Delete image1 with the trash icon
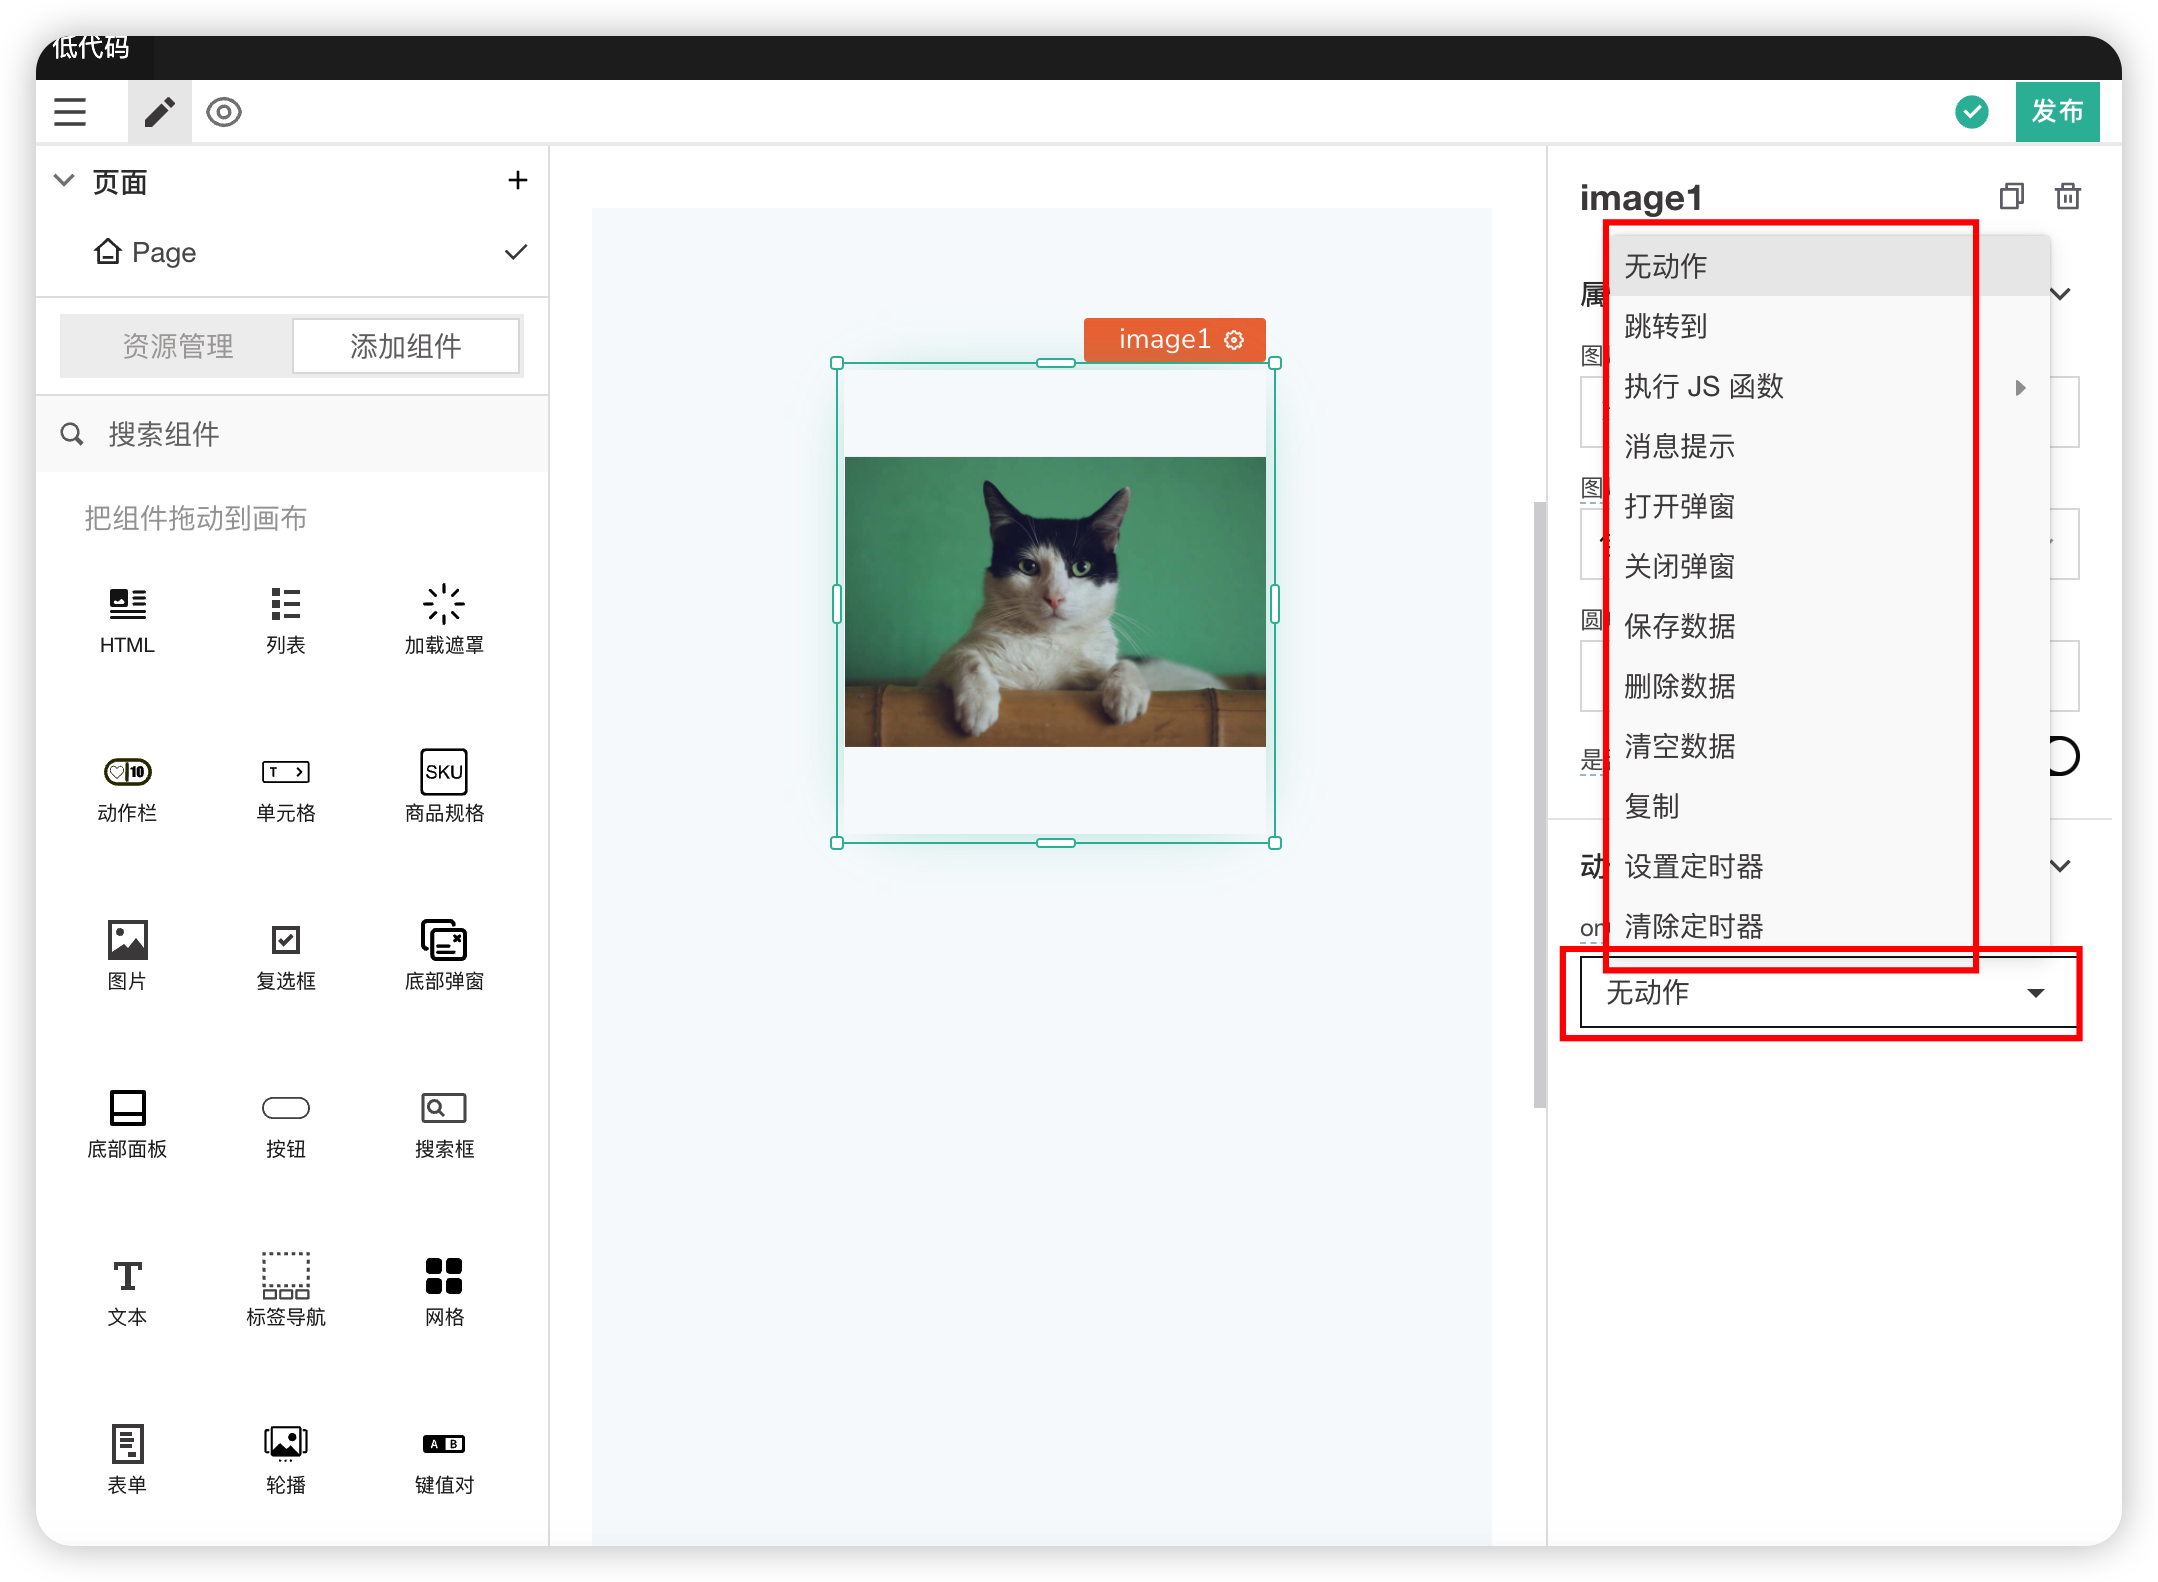The image size is (2158, 1582). (x=2067, y=196)
